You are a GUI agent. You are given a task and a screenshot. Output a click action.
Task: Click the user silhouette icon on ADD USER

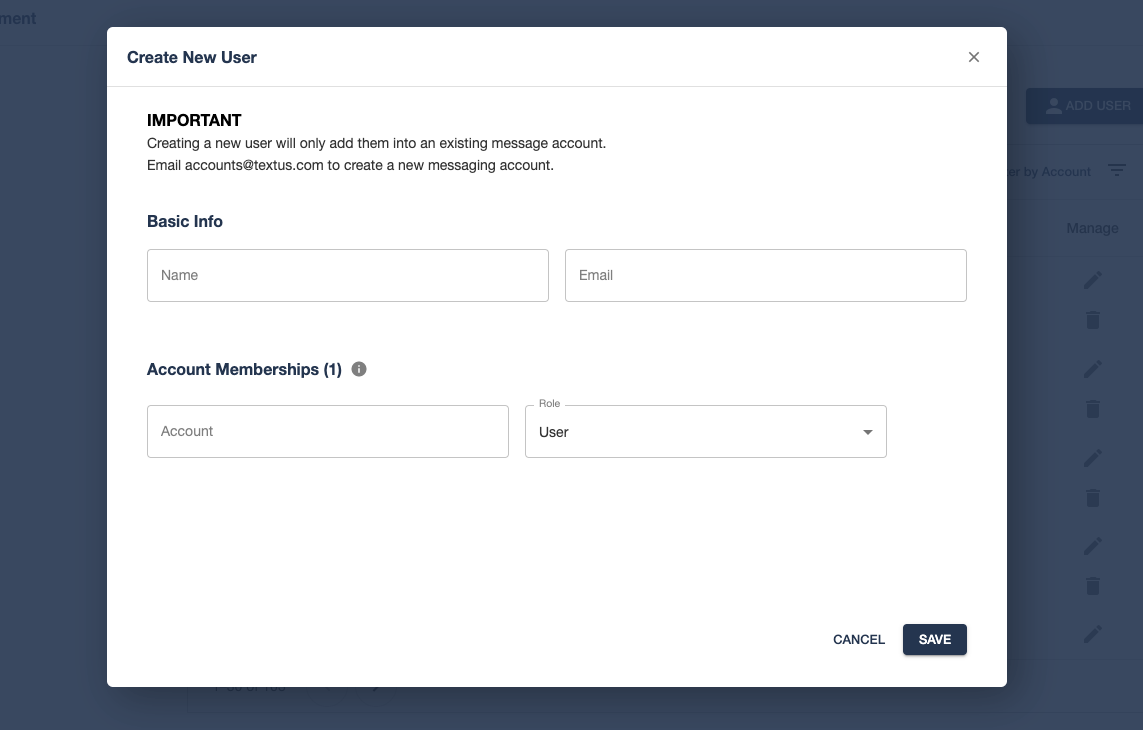pyautogui.click(x=1054, y=106)
